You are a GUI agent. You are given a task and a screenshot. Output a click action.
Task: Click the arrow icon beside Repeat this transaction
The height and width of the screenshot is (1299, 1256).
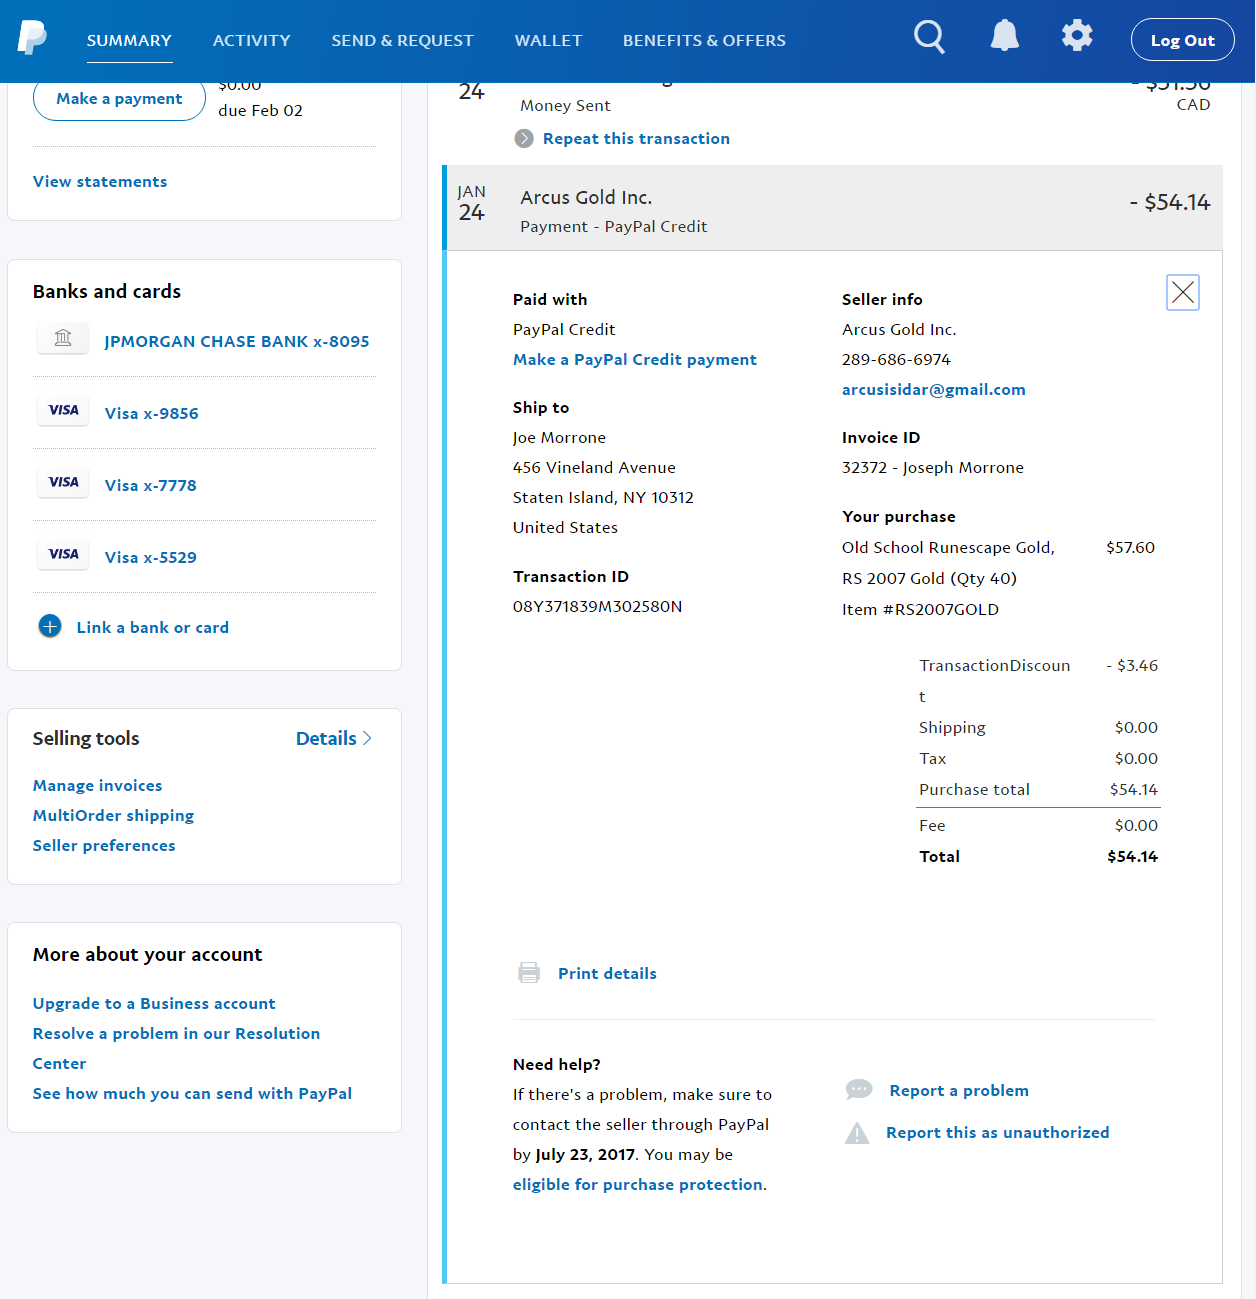pos(524,138)
